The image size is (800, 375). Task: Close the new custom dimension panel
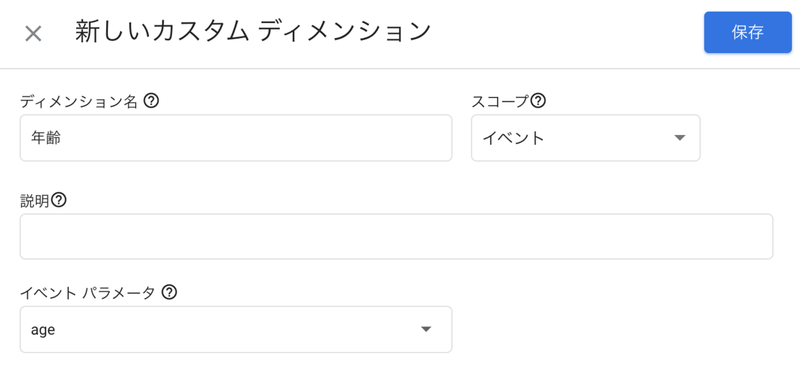pos(33,34)
